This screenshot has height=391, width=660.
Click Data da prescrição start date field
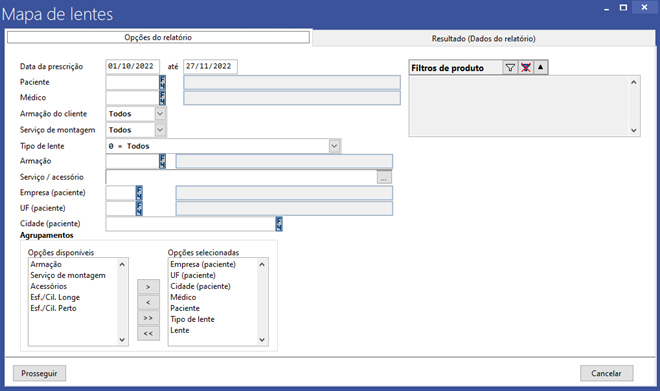133,66
